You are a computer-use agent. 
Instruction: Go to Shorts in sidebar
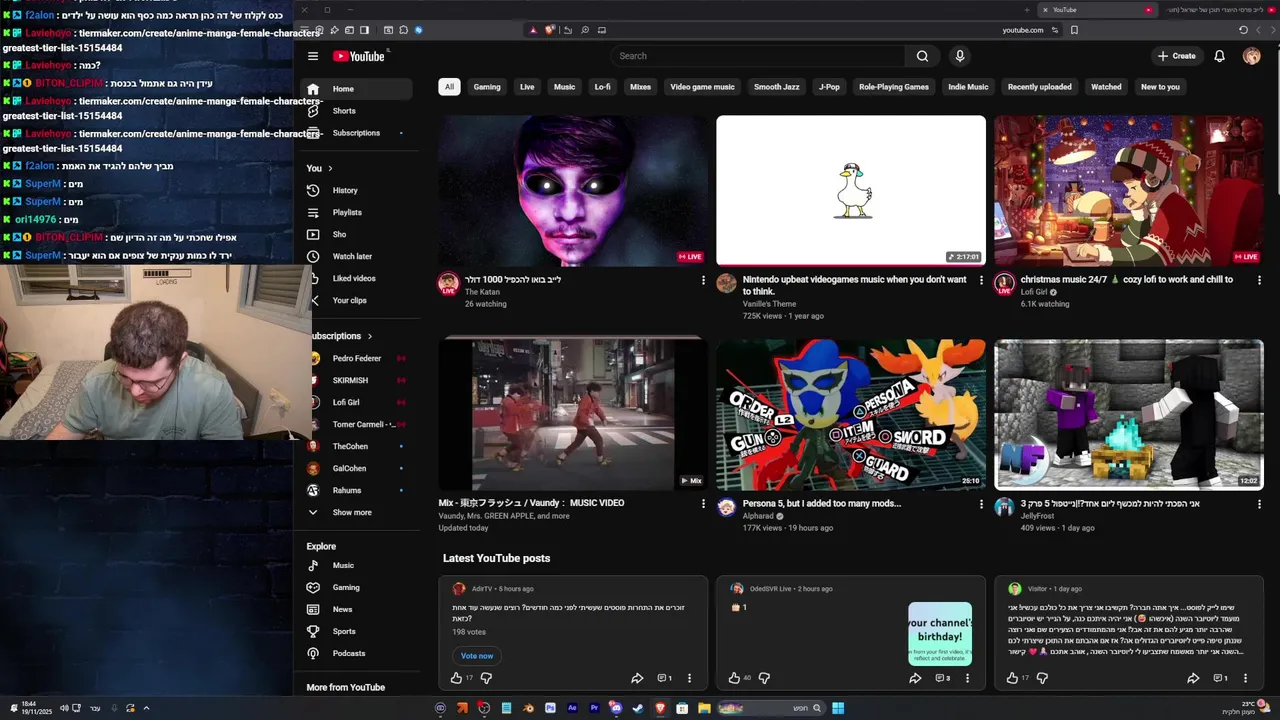coord(357,111)
